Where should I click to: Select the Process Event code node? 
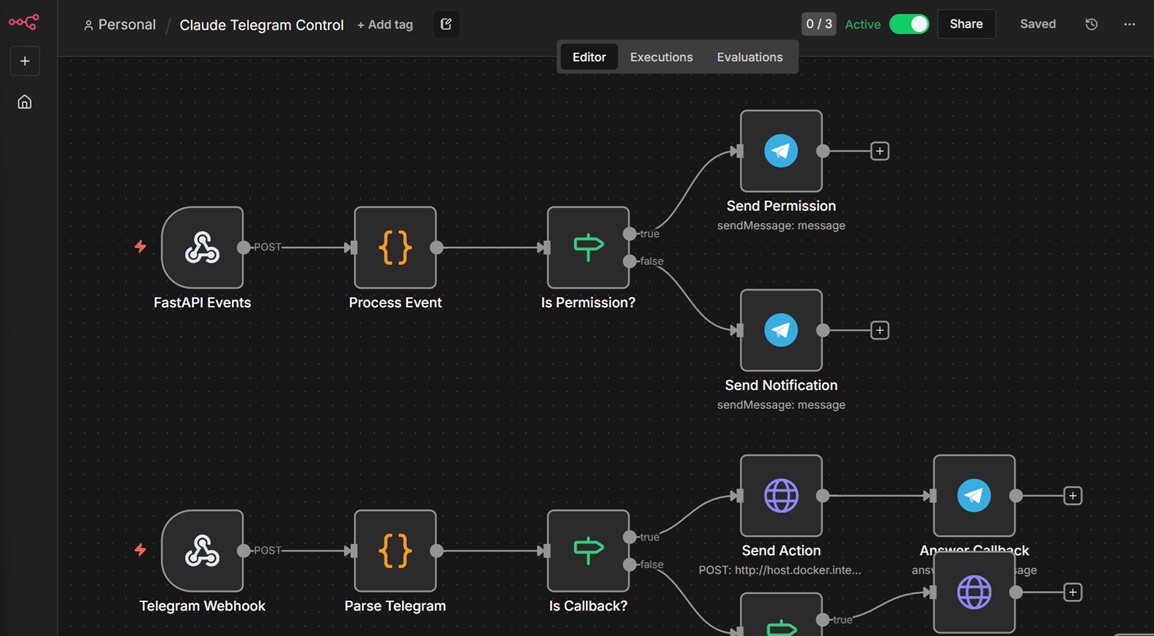point(395,248)
